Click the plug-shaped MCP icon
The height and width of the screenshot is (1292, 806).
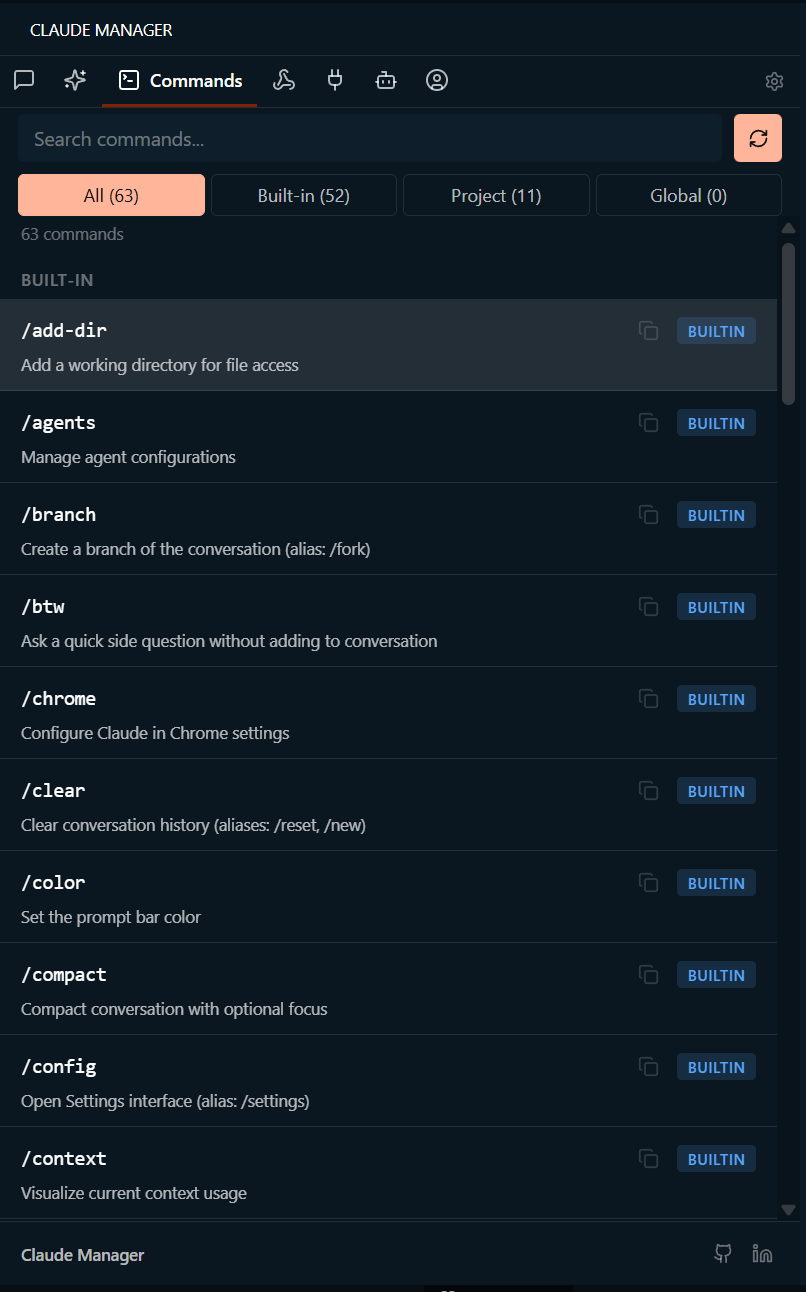[x=335, y=80]
